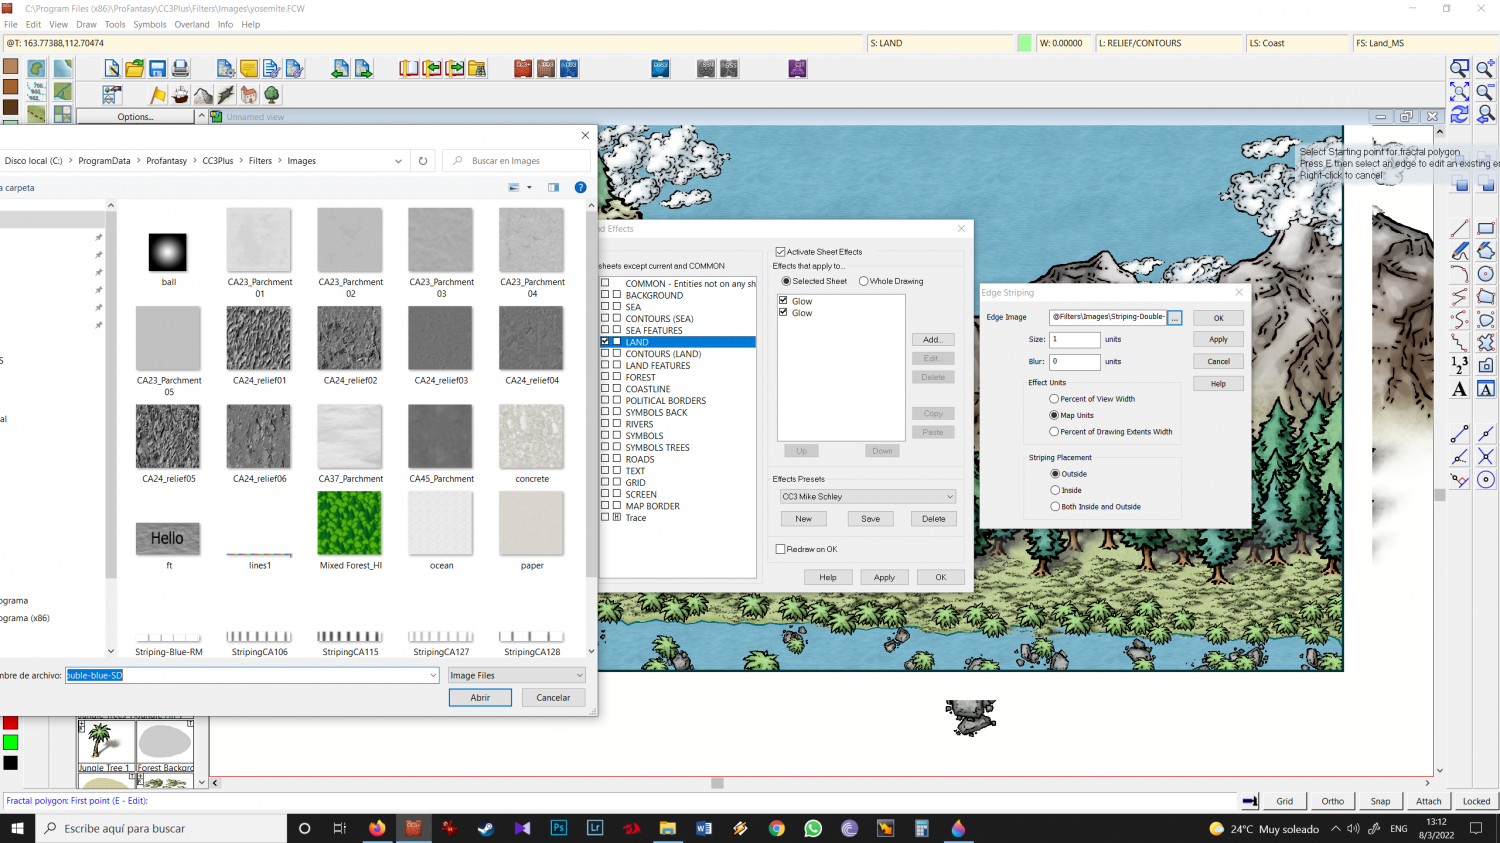Click the Redraw refresh arrows icon
This screenshot has height=843, width=1500.
pyautogui.click(x=1460, y=114)
